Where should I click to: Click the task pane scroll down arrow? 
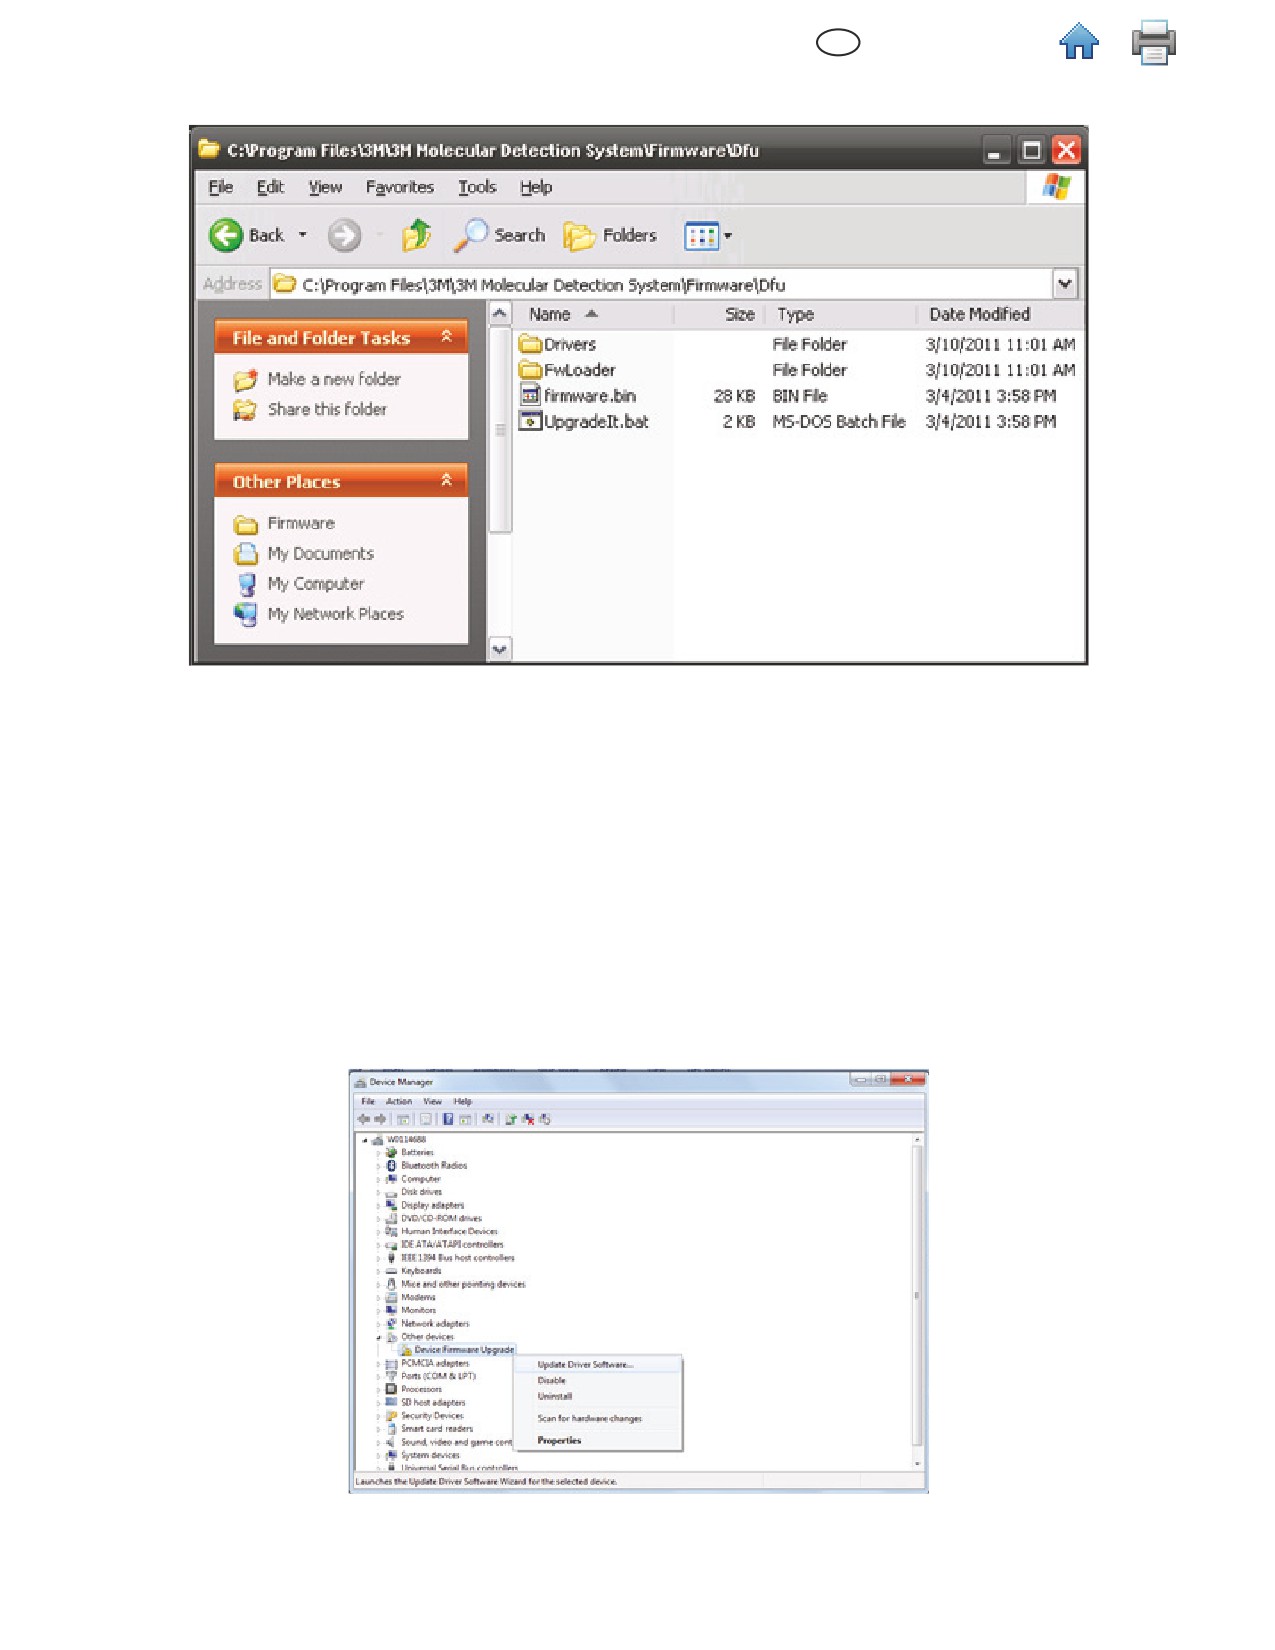click(x=500, y=649)
